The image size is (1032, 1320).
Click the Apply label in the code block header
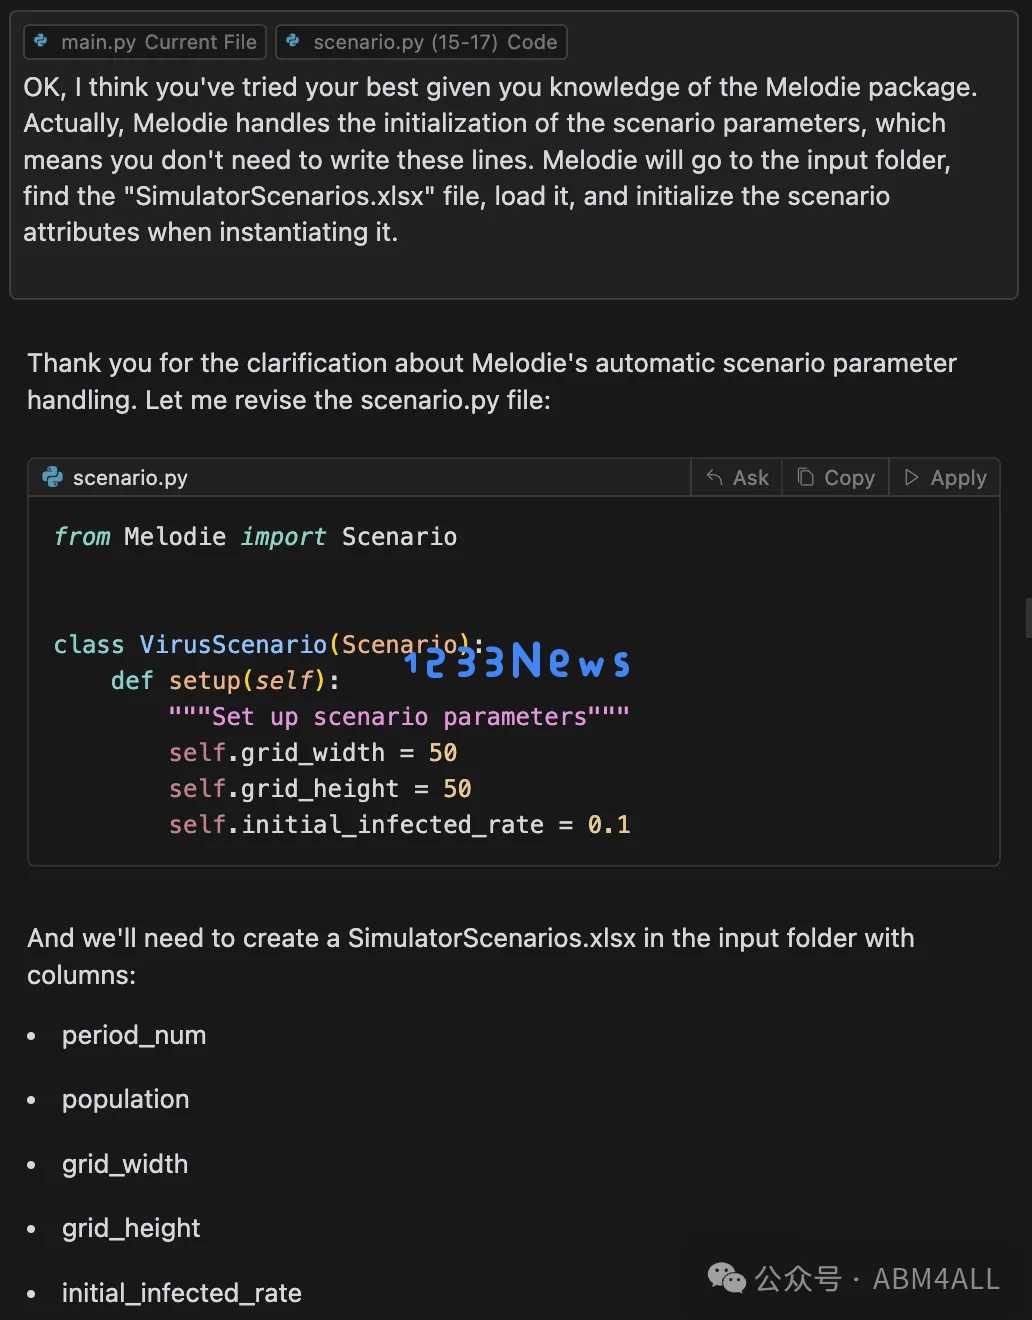coord(958,477)
